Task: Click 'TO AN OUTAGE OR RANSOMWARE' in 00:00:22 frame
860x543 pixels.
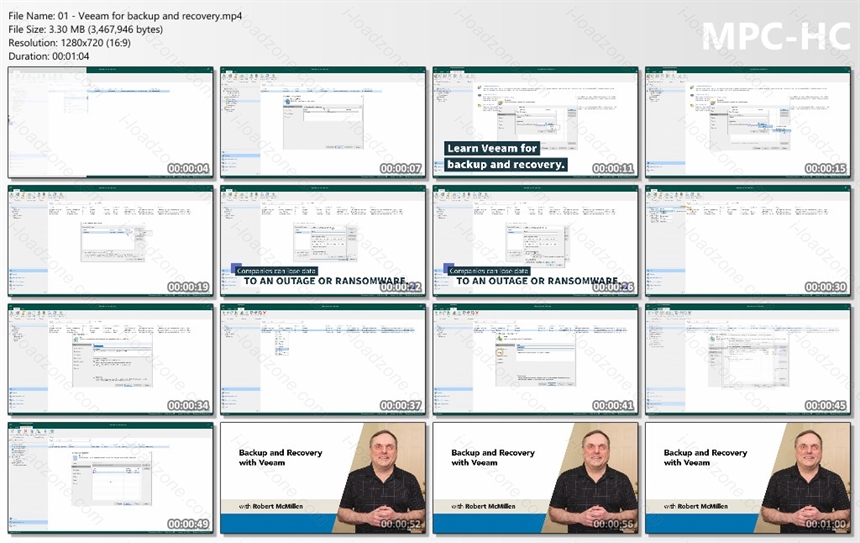Action: click(x=325, y=281)
